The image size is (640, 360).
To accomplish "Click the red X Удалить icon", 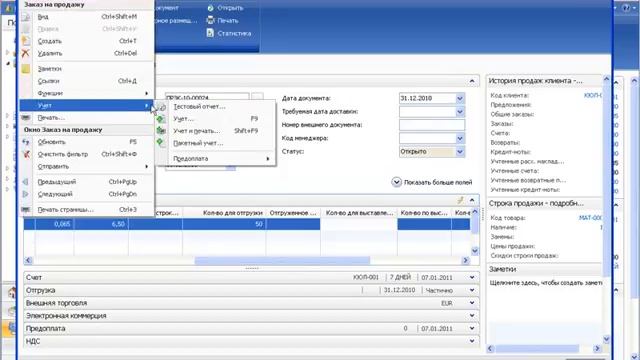I will pyautogui.click(x=26, y=53).
